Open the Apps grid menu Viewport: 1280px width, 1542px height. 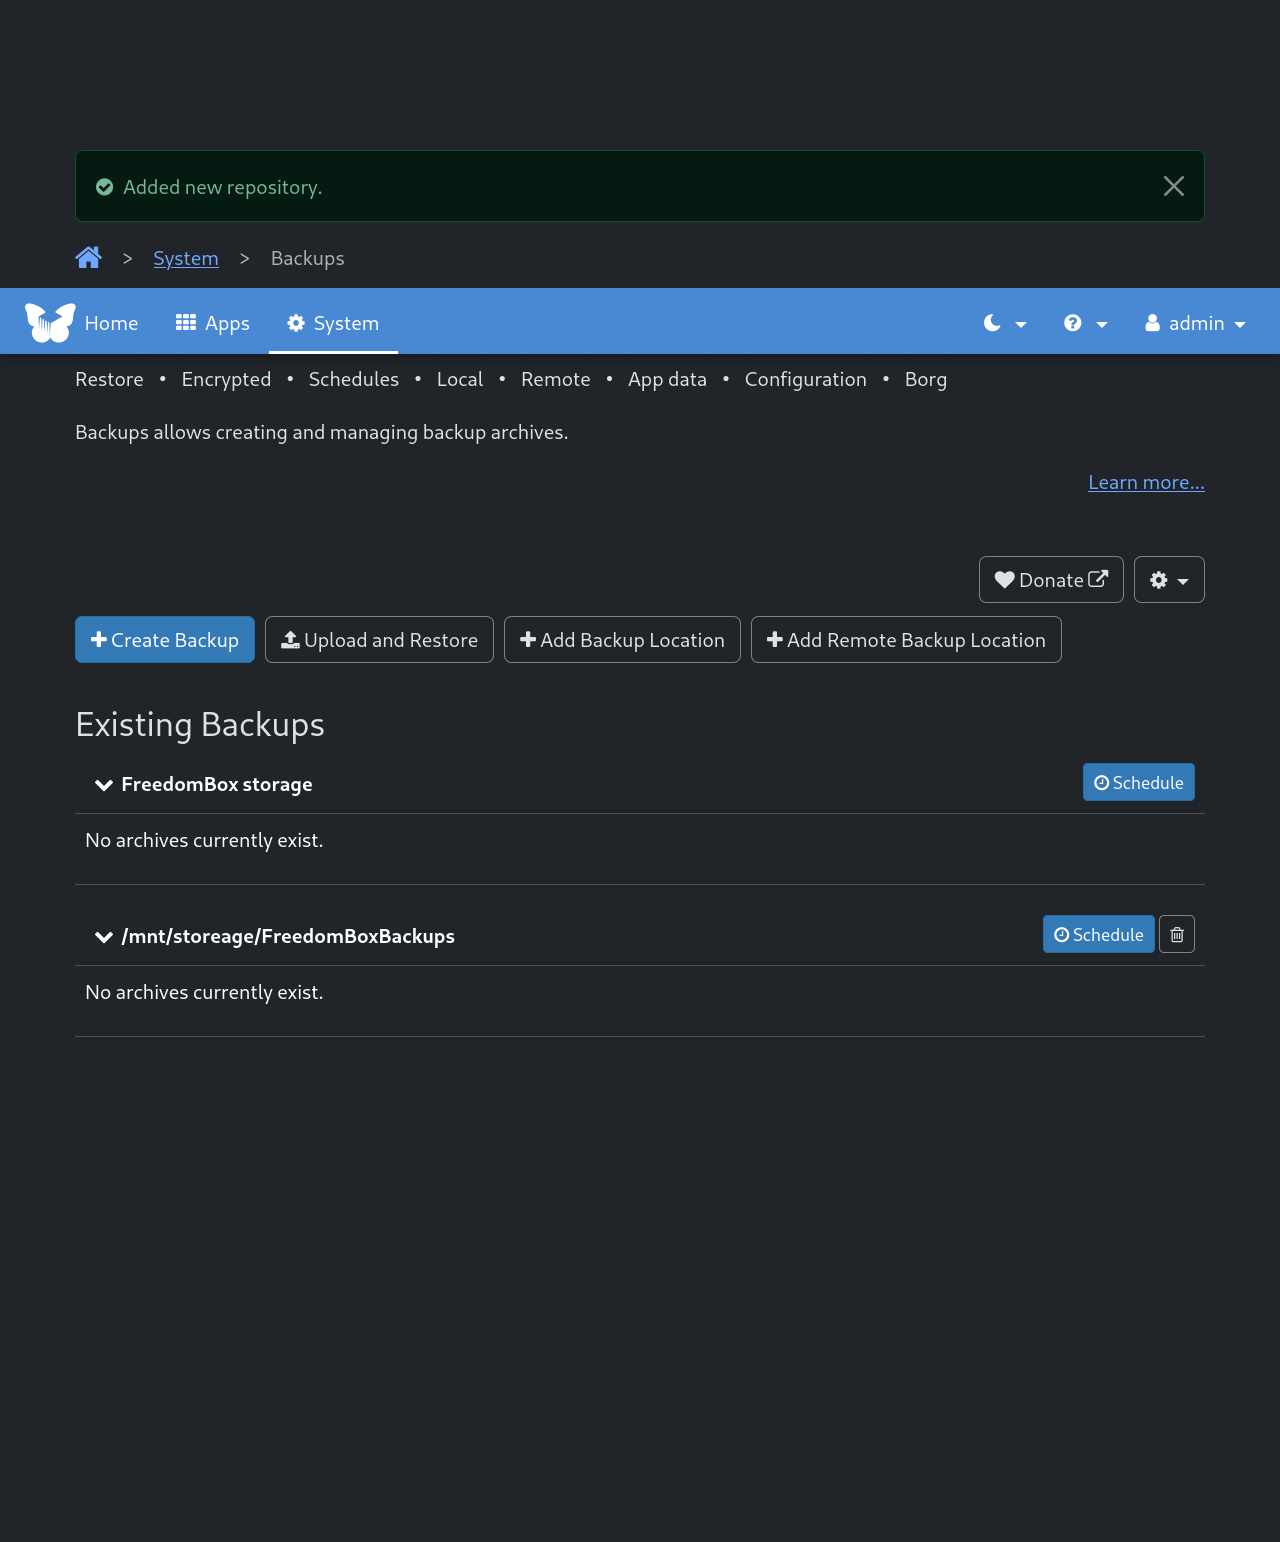(213, 323)
